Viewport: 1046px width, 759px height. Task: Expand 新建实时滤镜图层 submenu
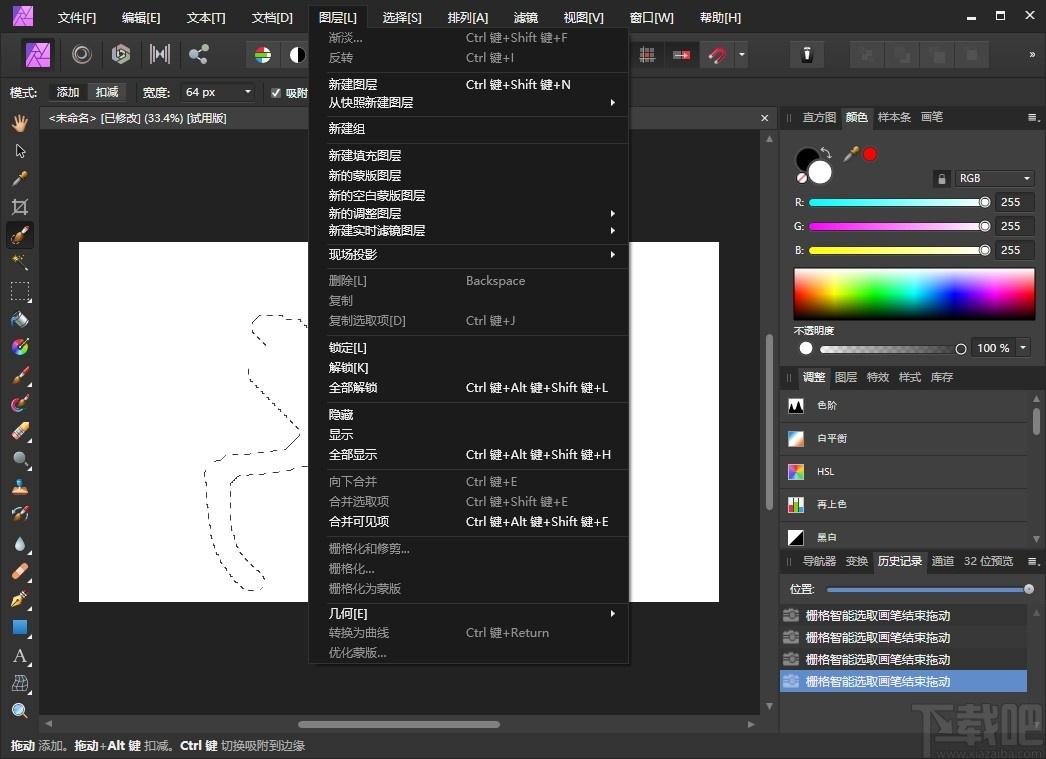[469, 231]
